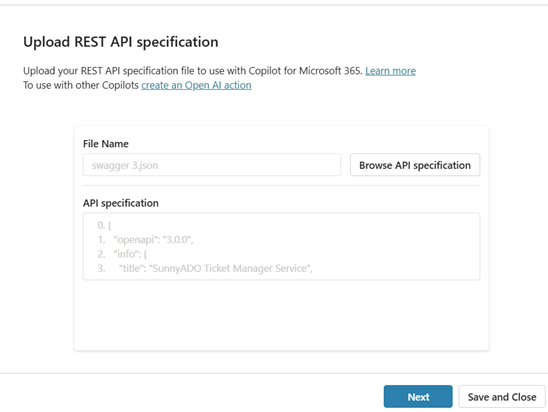Click the "openapi": "3.0.0" line
The image size is (548, 412).
click(x=153, y=240)
